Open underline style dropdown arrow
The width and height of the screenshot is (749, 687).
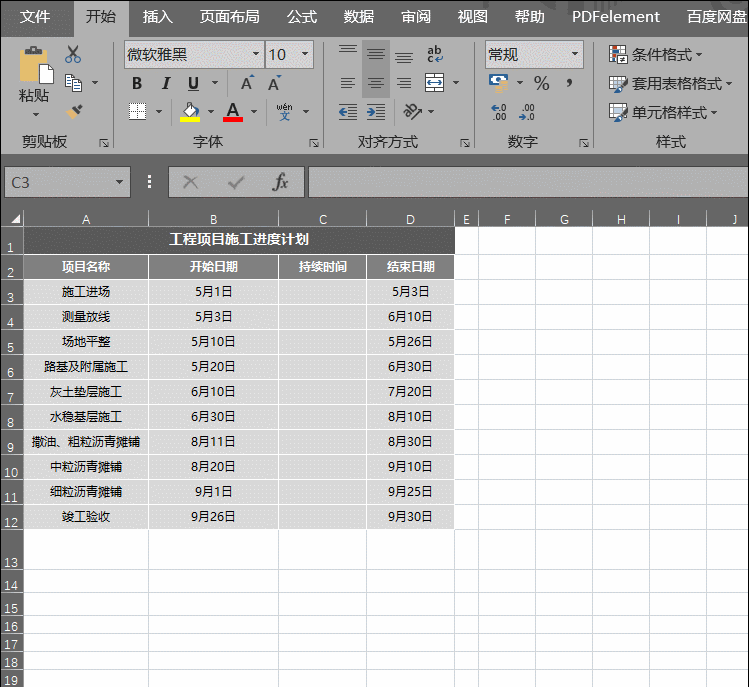point(215,83)
